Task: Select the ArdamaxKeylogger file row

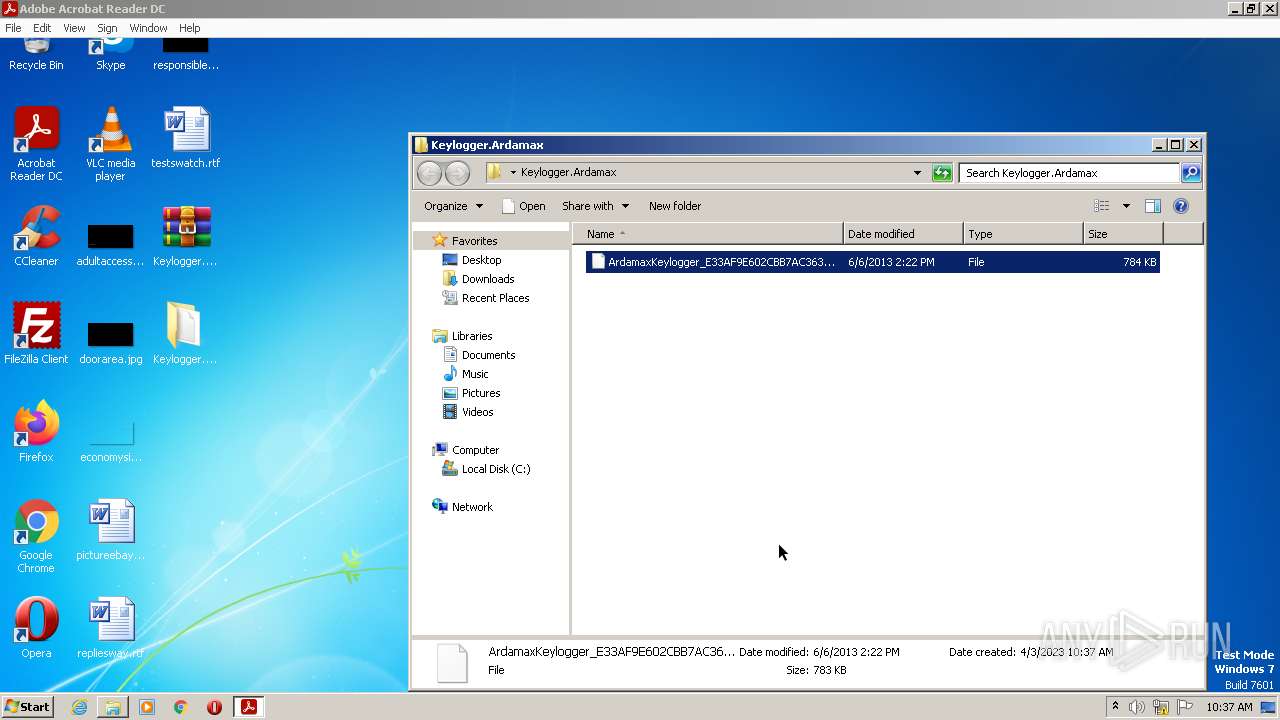Action: (x=872, y=262)
